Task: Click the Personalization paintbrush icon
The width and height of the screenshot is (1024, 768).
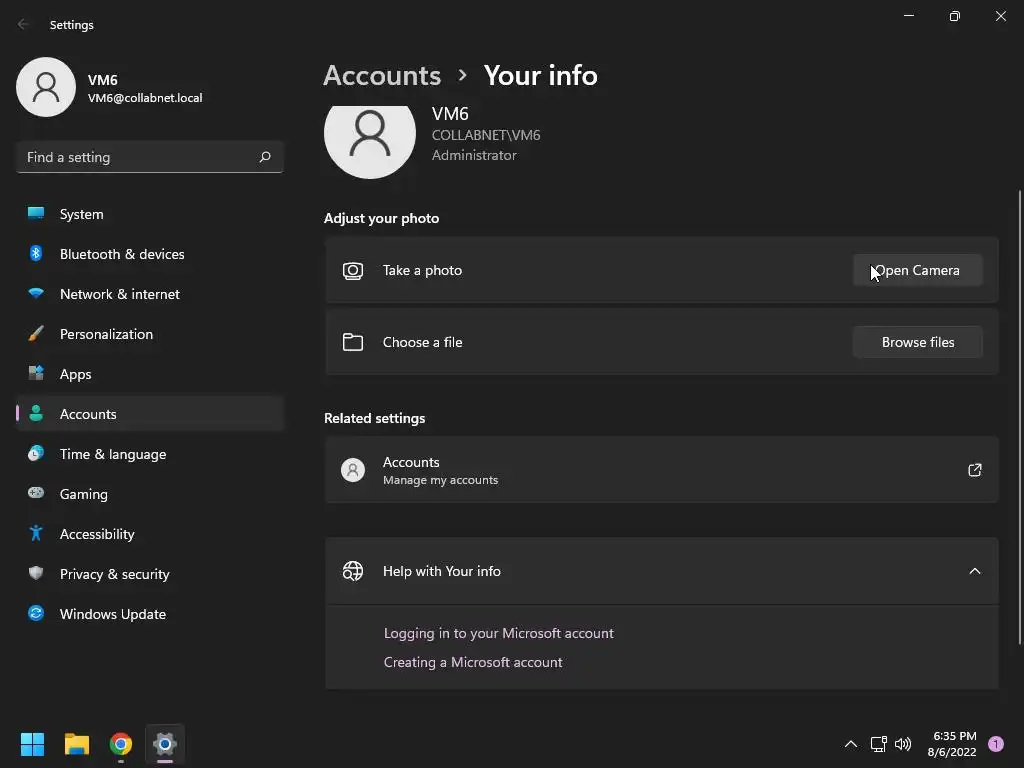Action: pos(36,334)
